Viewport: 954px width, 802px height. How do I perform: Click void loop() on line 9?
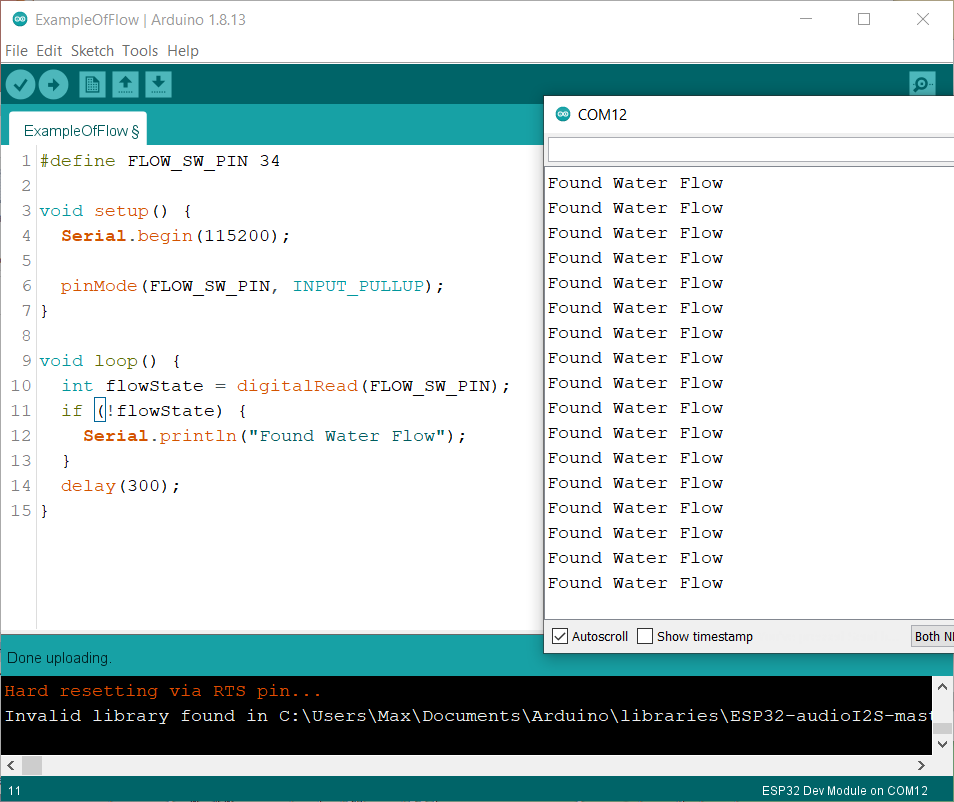click(x=110, y=361)
